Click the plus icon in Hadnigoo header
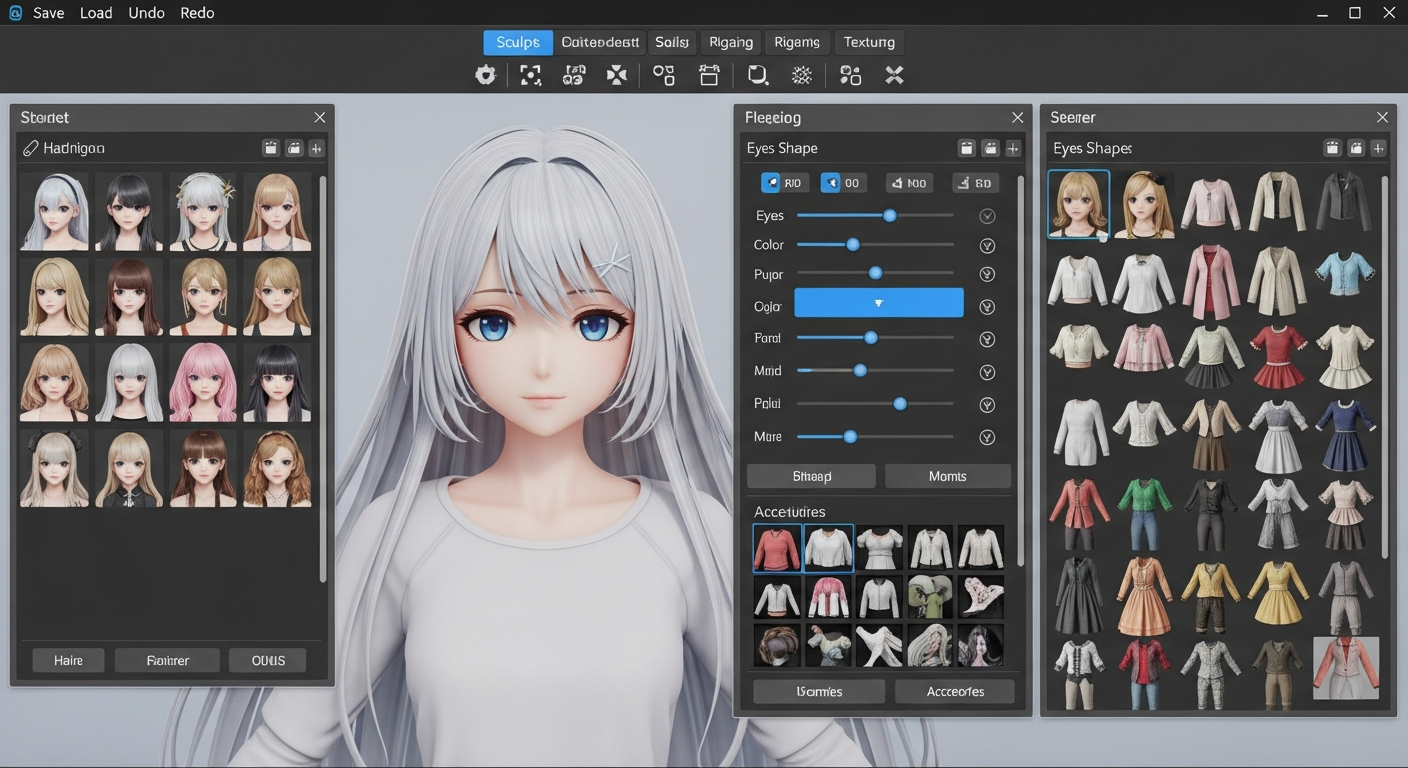This screenshot has height=768, width=1408. (x=316, y=148)
